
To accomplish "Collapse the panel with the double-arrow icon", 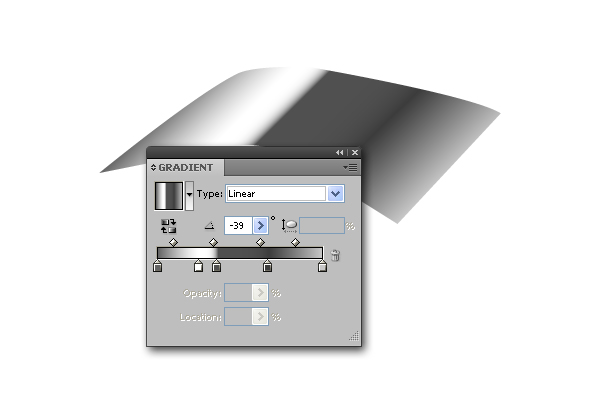I will [339, 152].
